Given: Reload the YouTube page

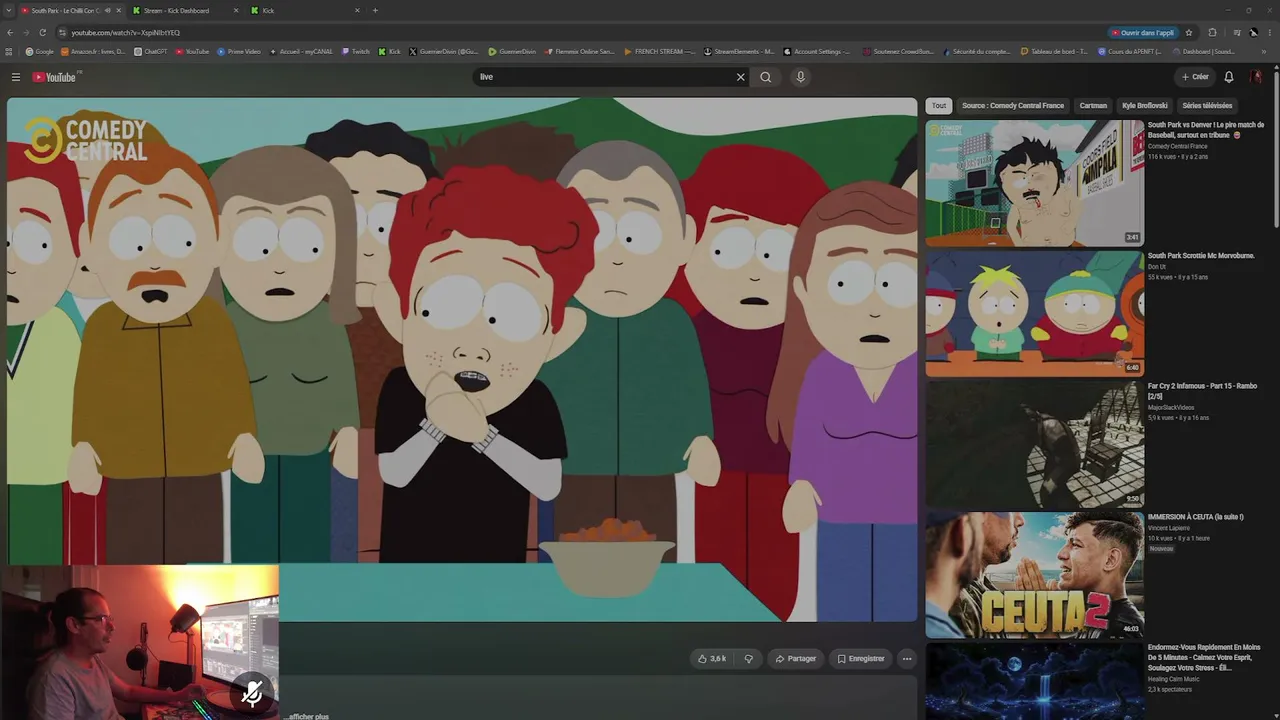Looking at the screenshot, I should (42, 32).
